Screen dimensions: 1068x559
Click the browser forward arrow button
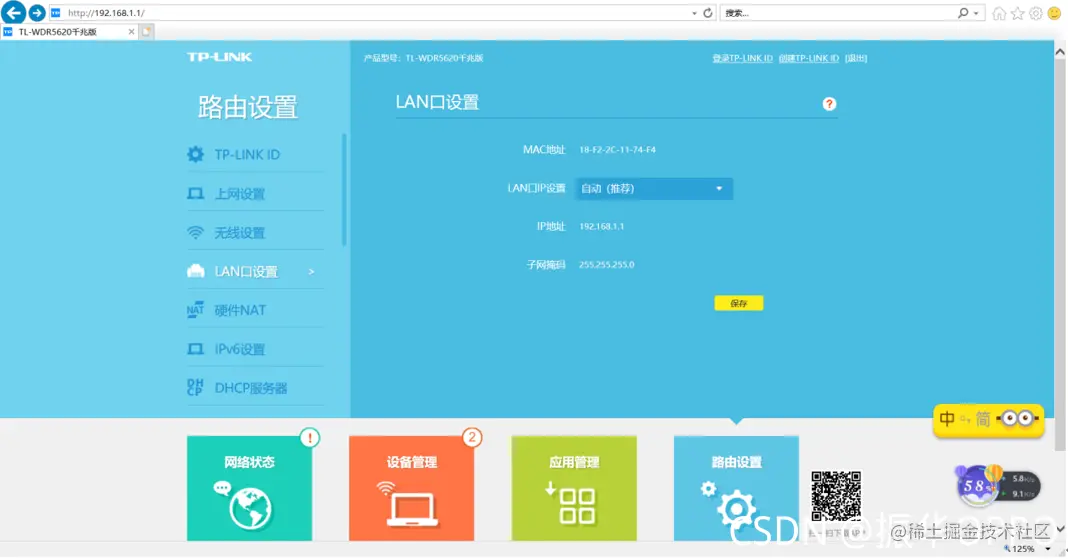[37, 13]
